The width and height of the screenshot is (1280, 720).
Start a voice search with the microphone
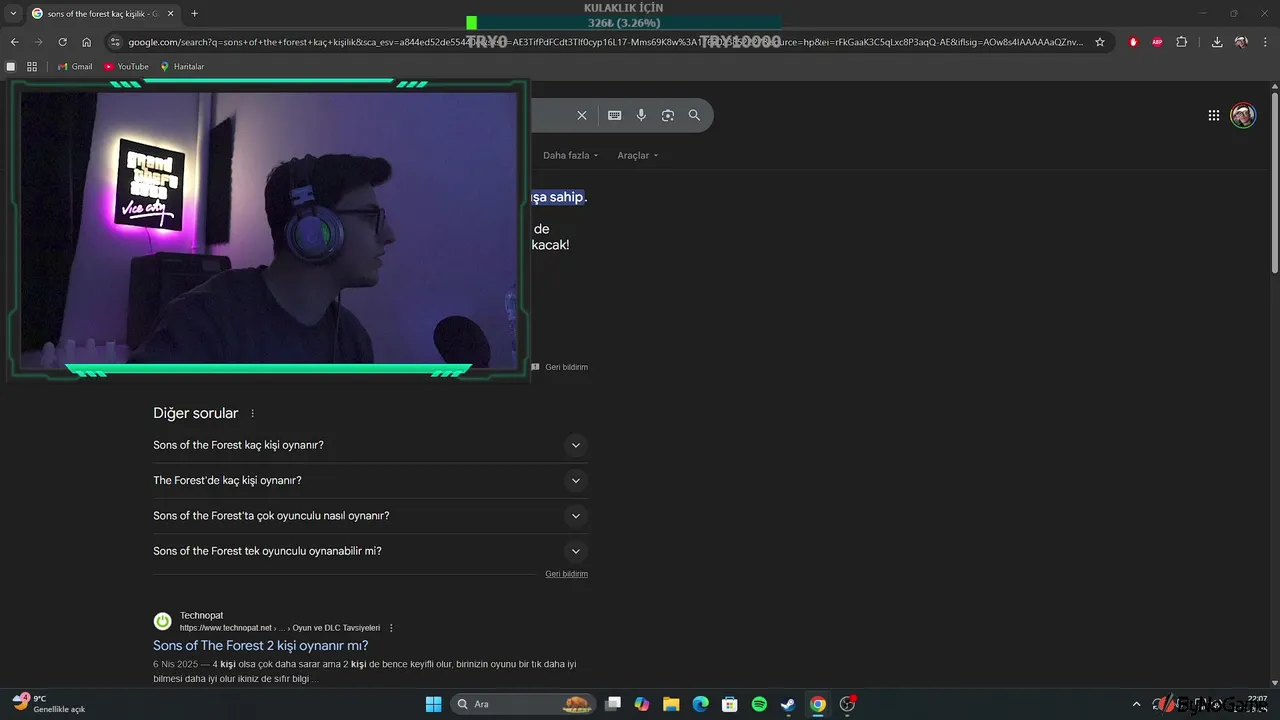coord(641,115)
